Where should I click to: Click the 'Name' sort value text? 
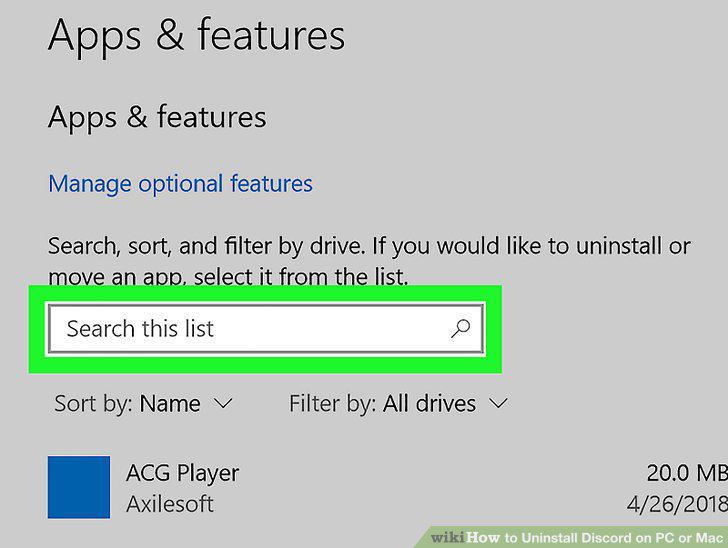pyautogui.click(x=170, y=403)
